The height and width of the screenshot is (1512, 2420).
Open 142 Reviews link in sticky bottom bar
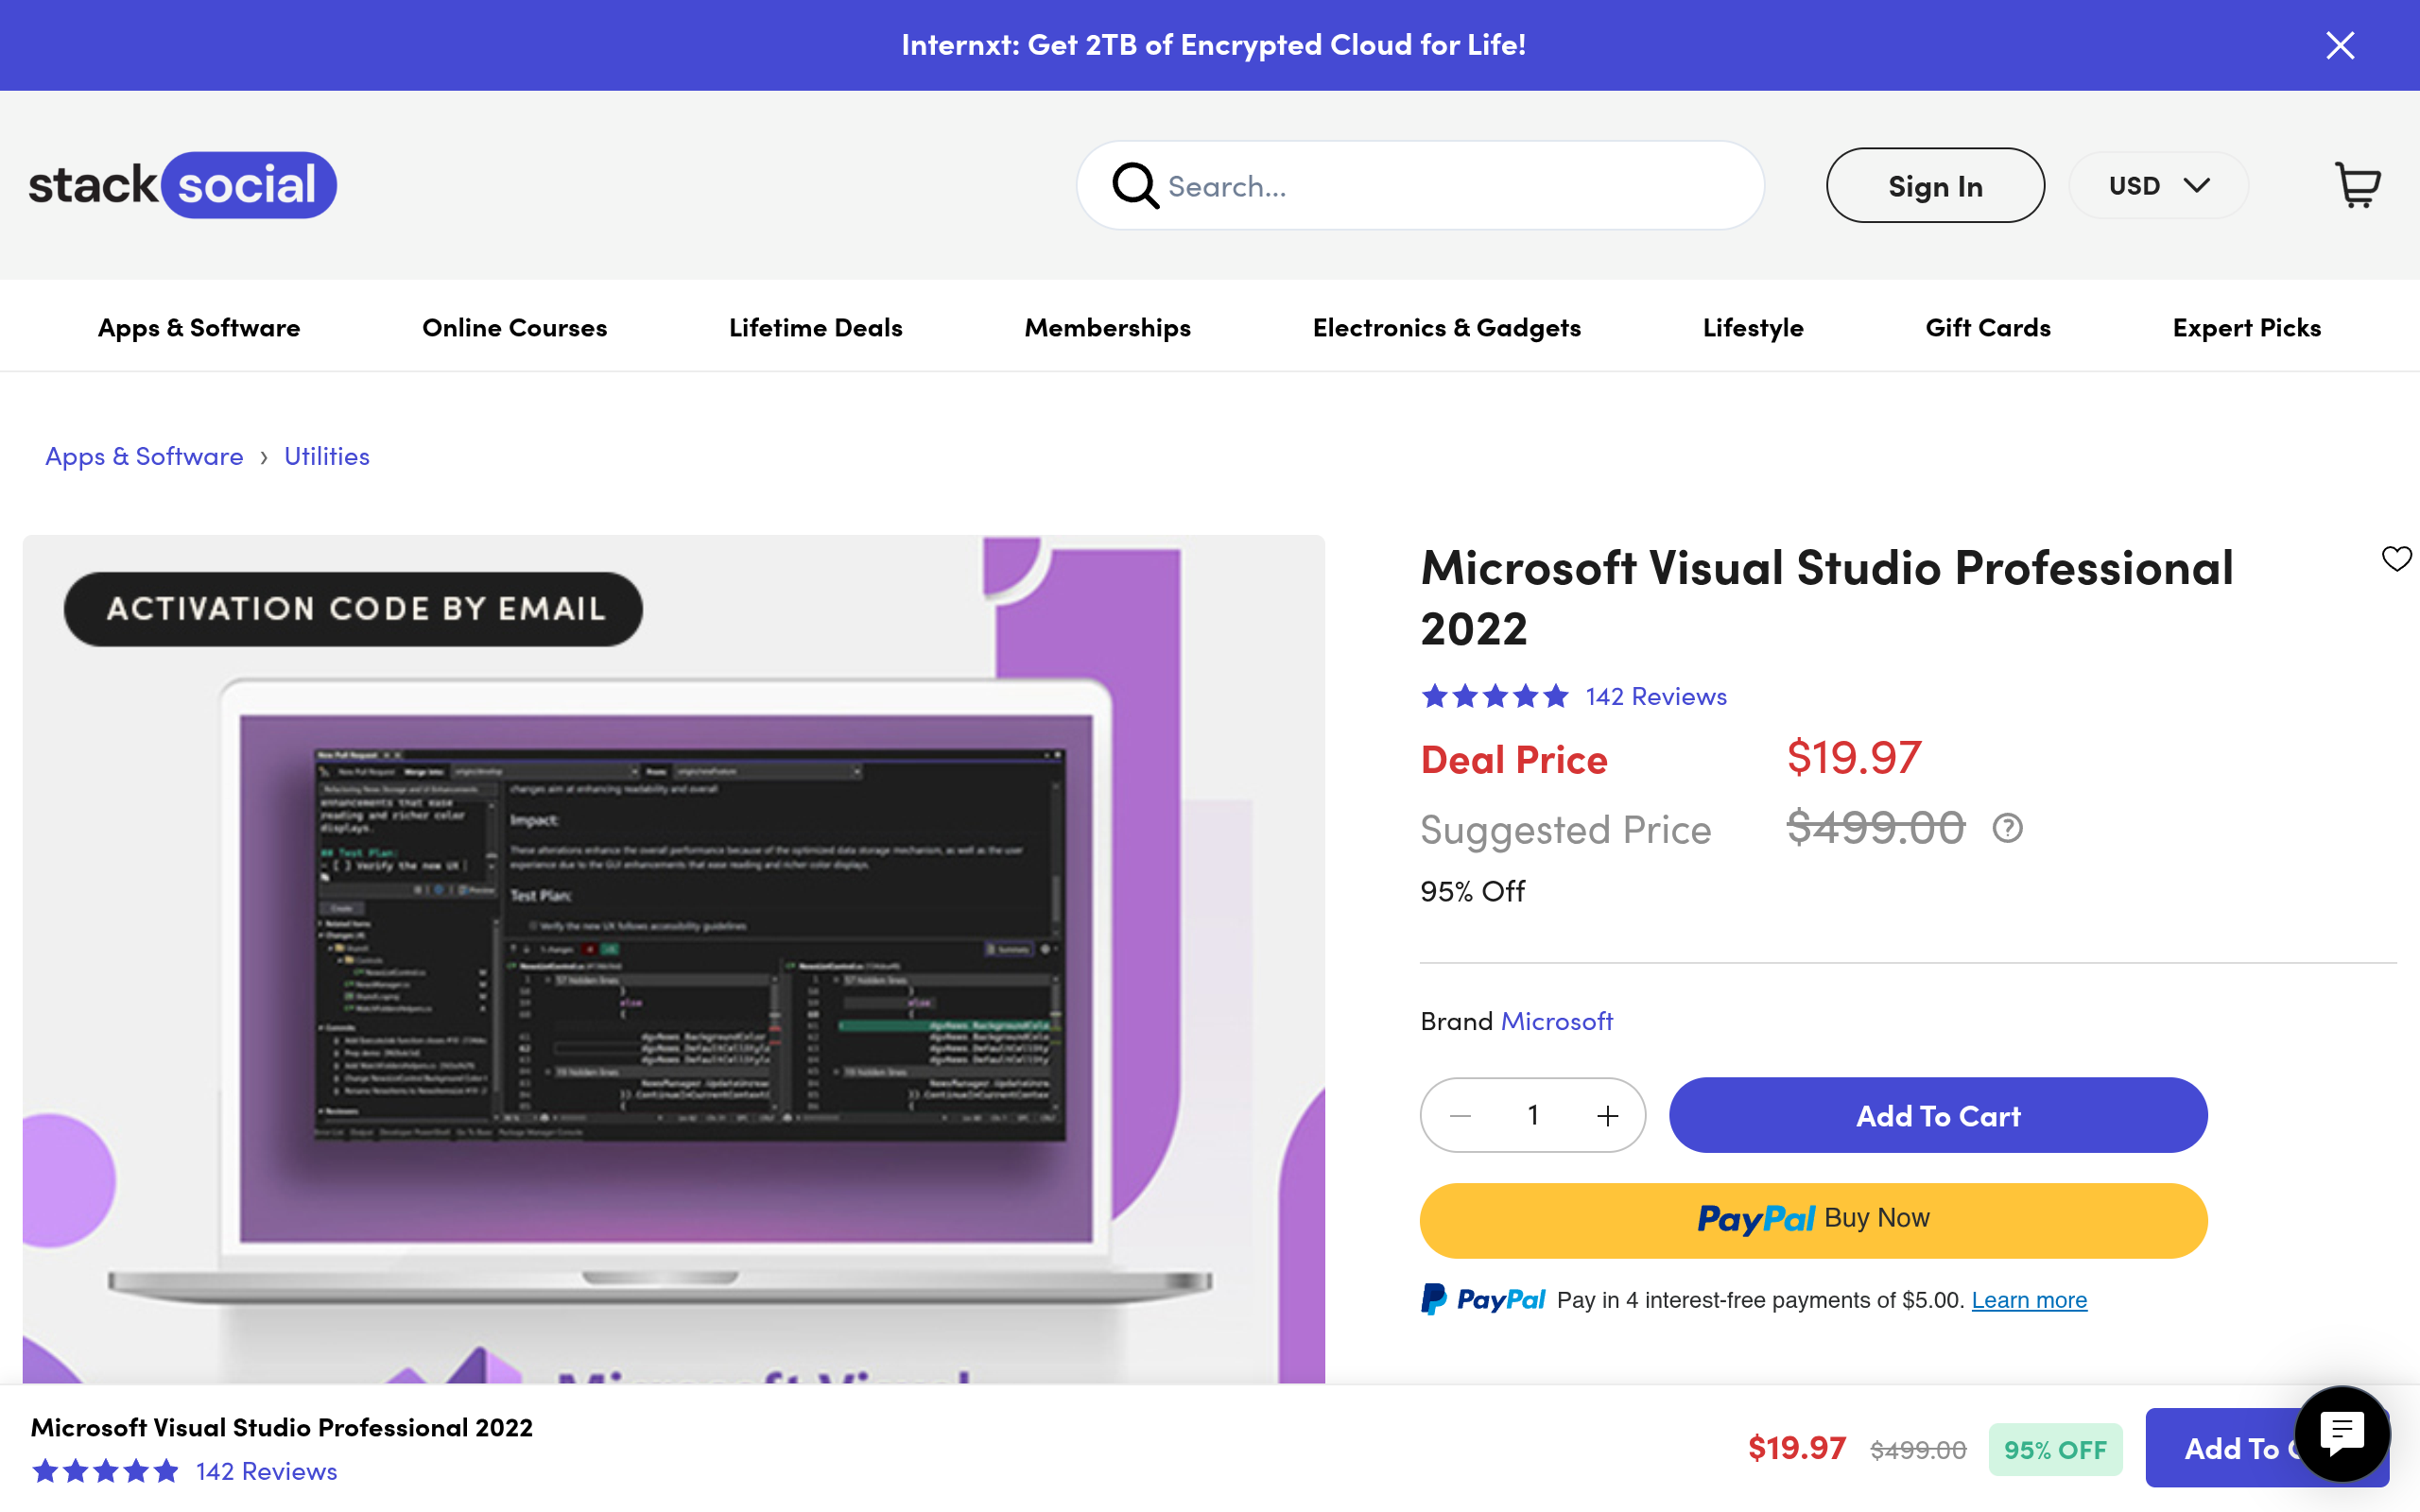pyautogui.click(x=266, y=1471)
